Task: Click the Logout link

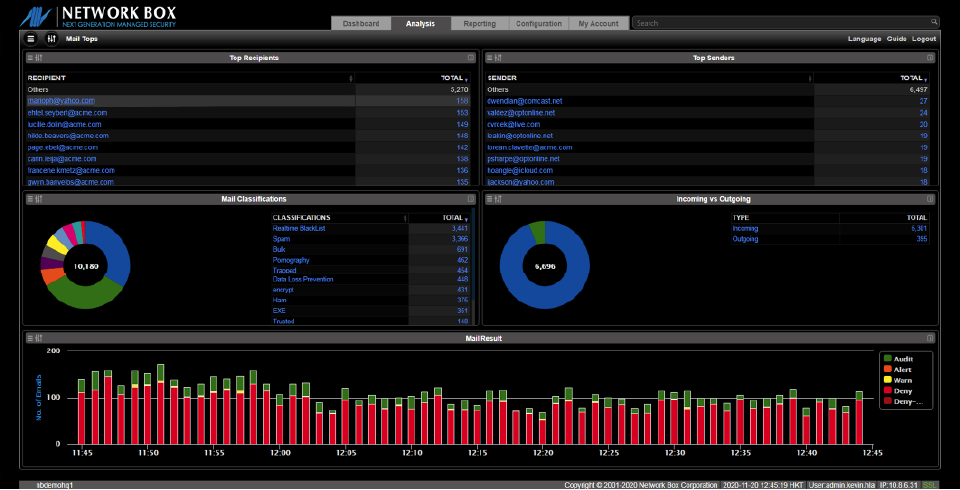Action: coord(924,39)
